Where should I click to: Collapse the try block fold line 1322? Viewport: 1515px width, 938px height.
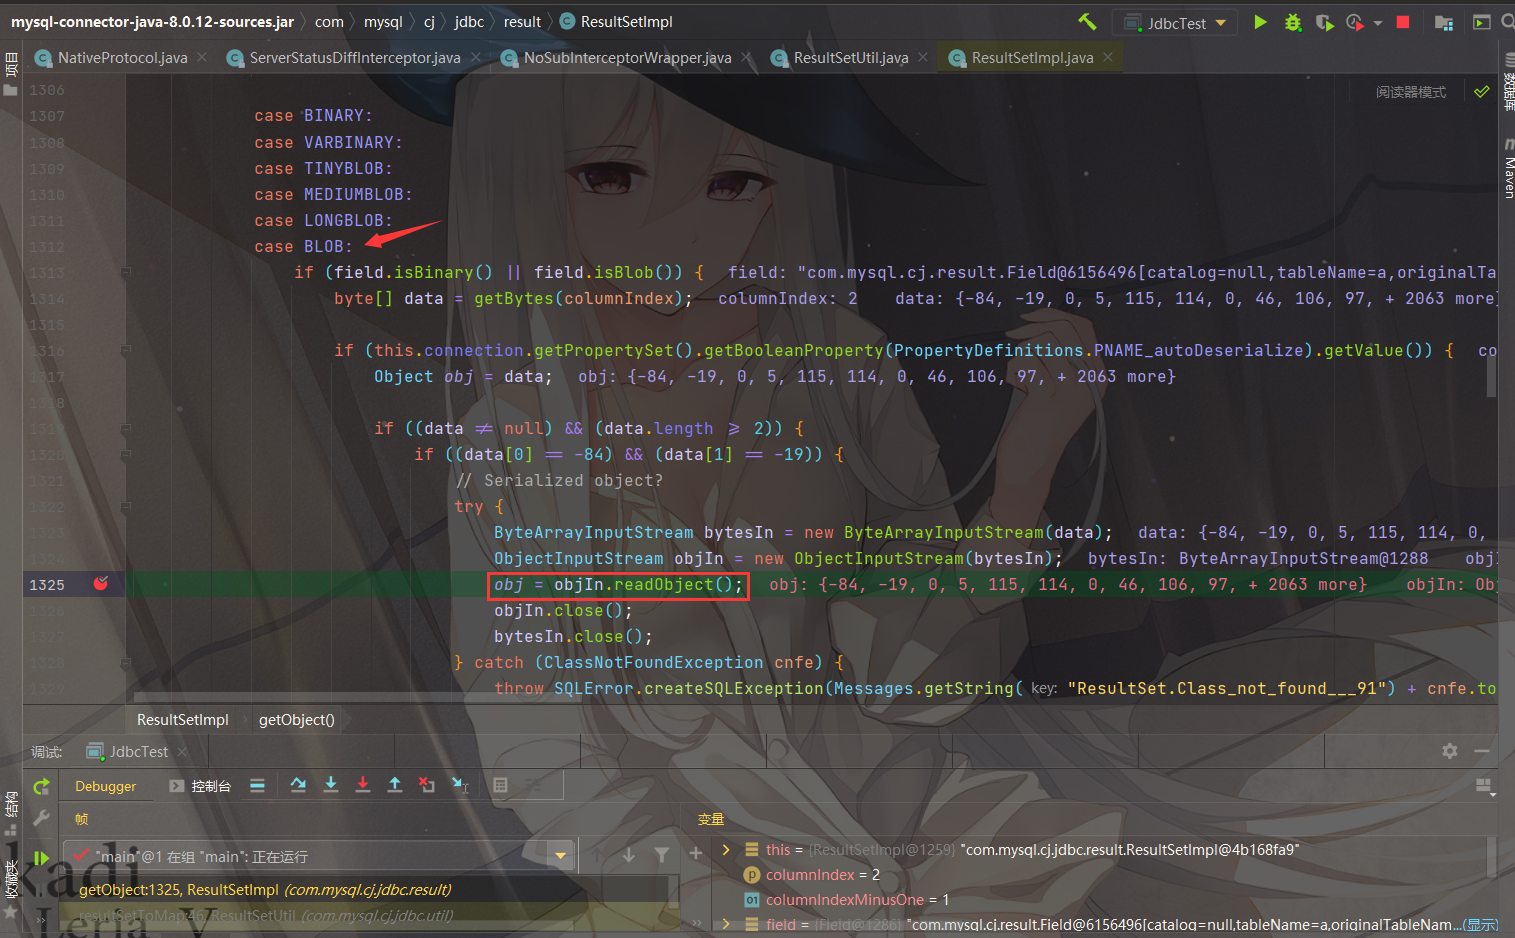(126, 505)
